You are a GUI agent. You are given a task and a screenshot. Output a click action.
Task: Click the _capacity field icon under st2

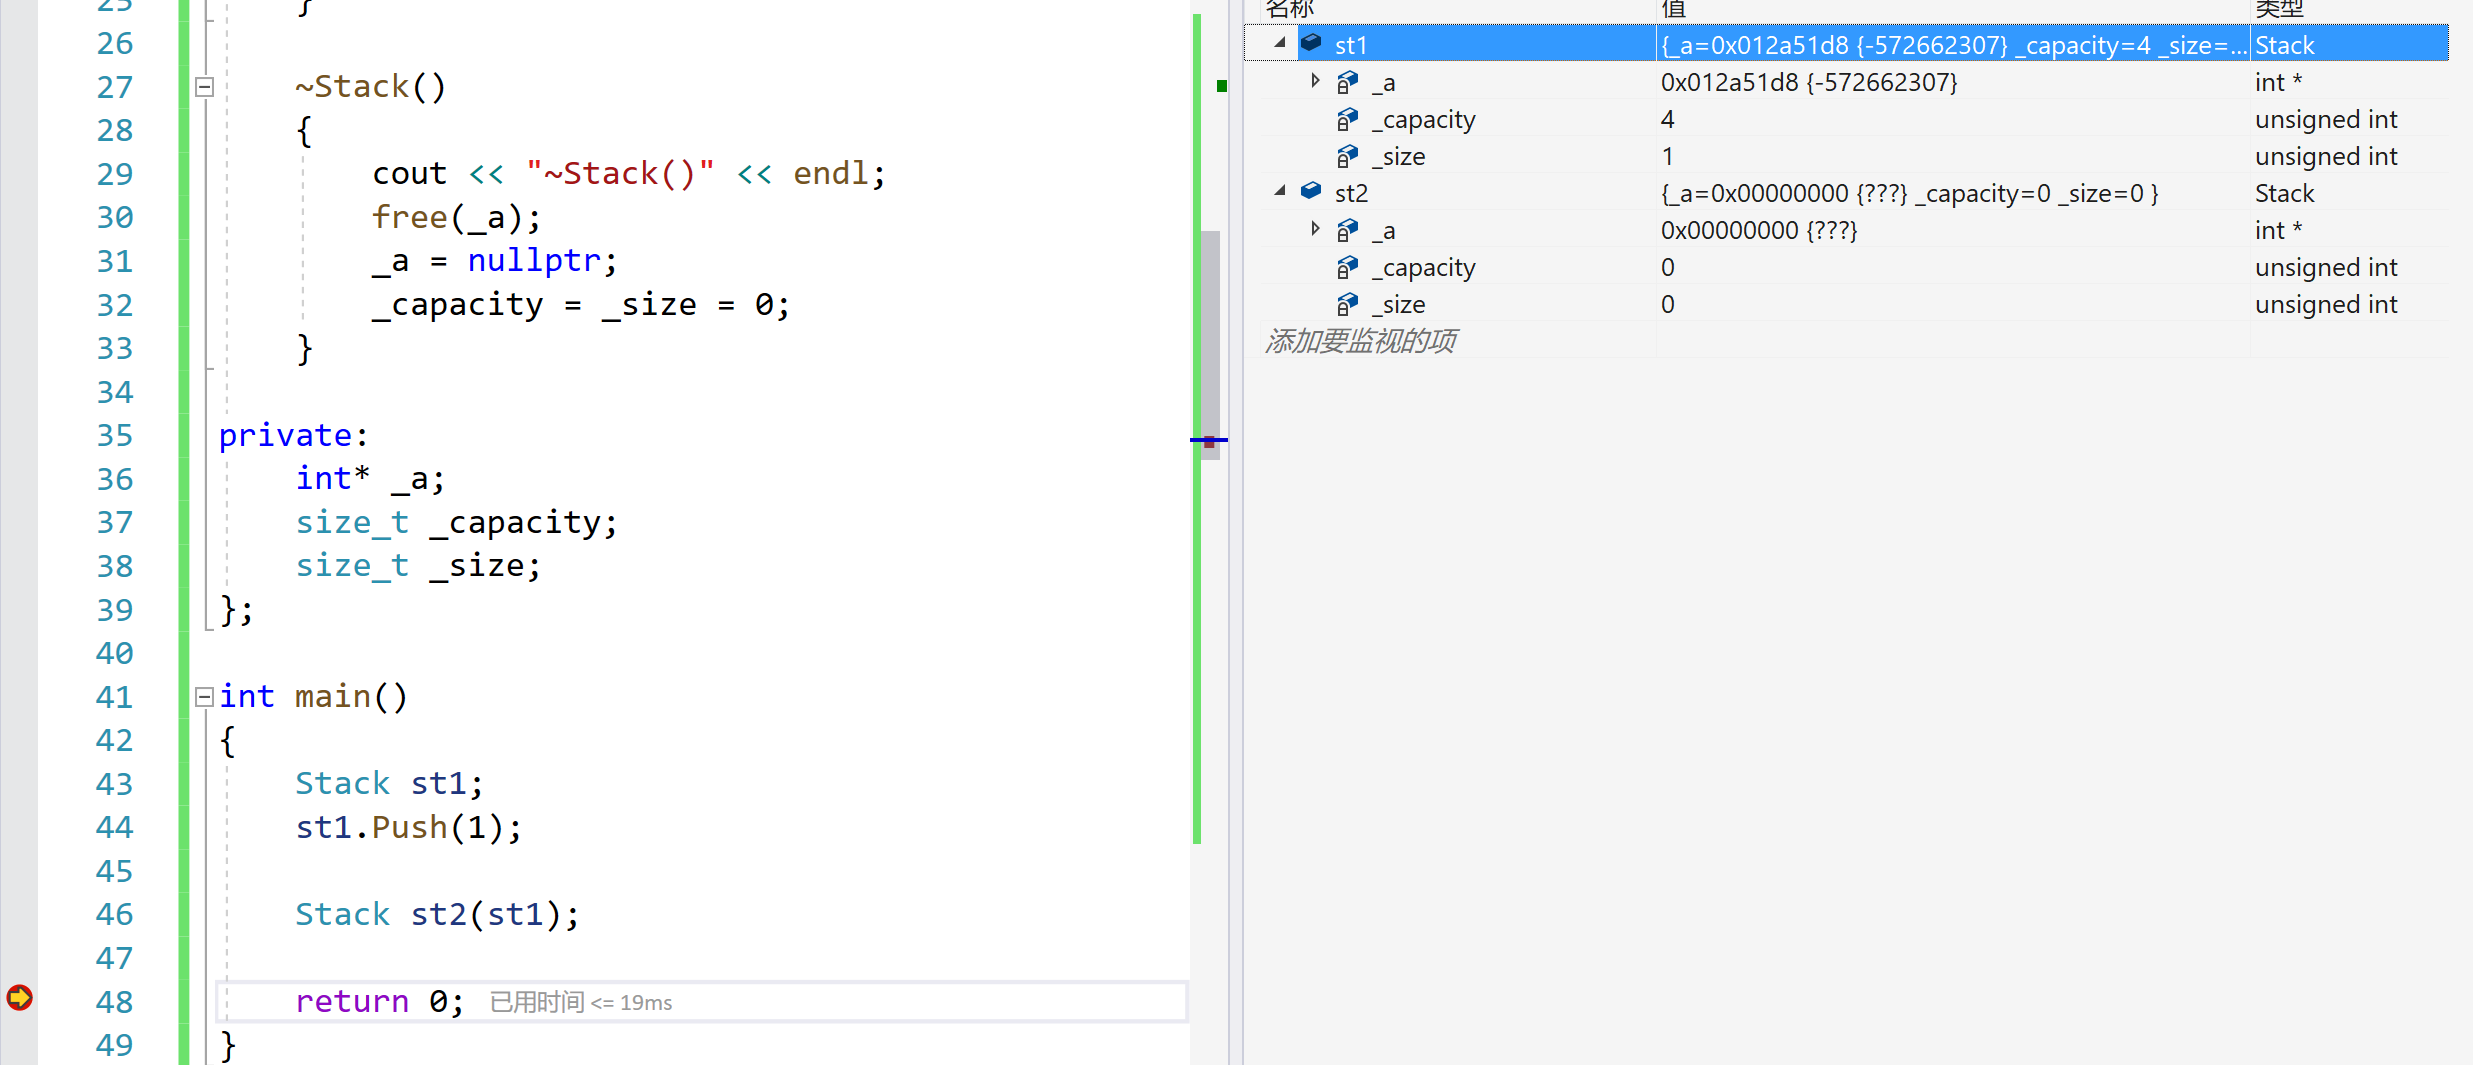click(1348, 268)
